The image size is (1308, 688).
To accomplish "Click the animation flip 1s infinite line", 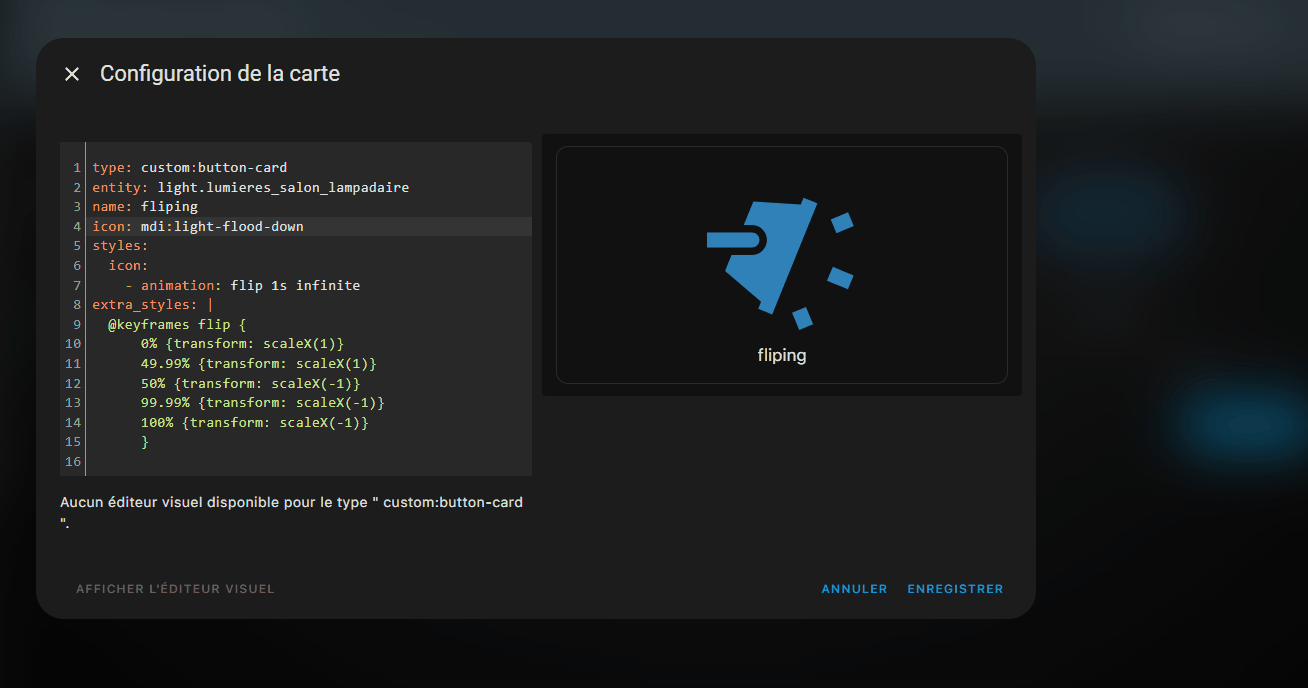I will click(242, 285).
